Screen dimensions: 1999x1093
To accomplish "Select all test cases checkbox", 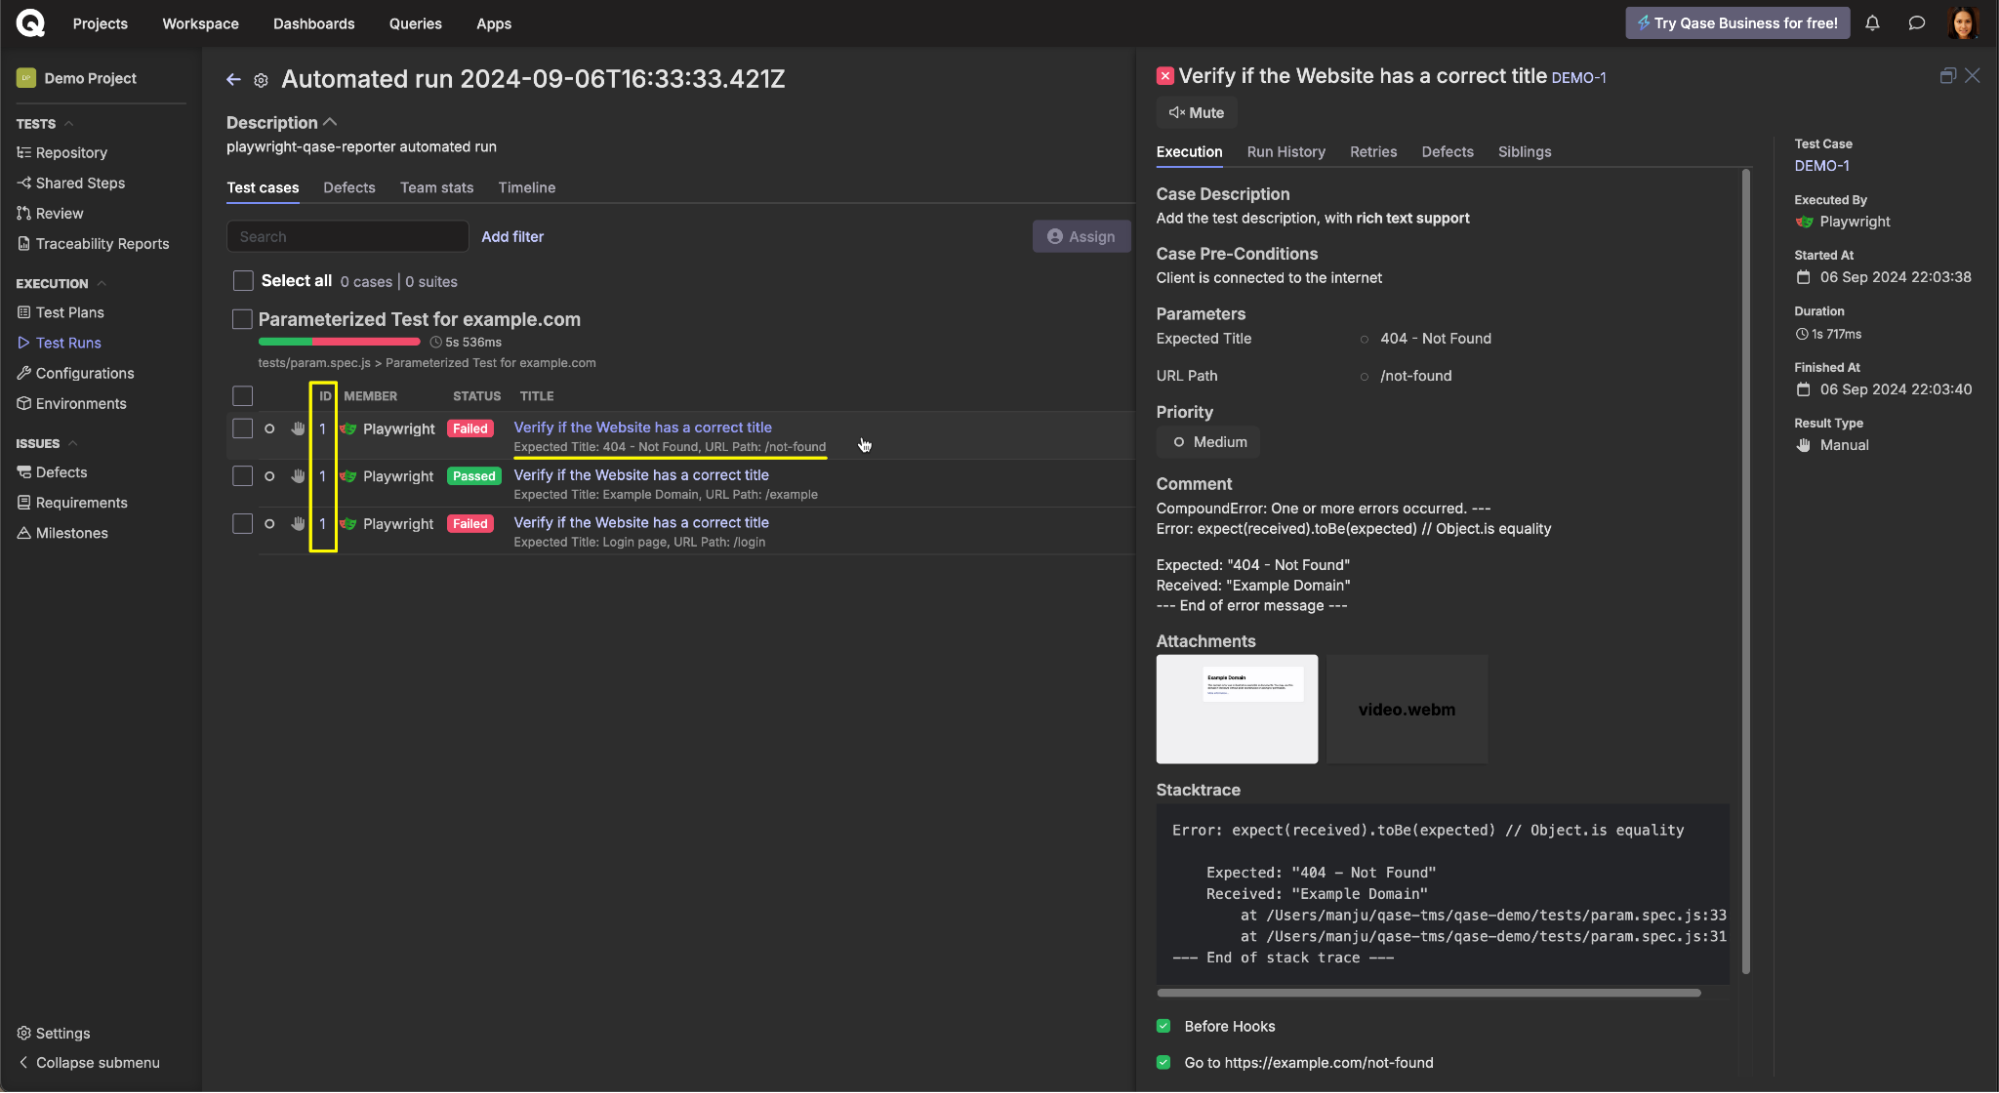I will (242, 280).
